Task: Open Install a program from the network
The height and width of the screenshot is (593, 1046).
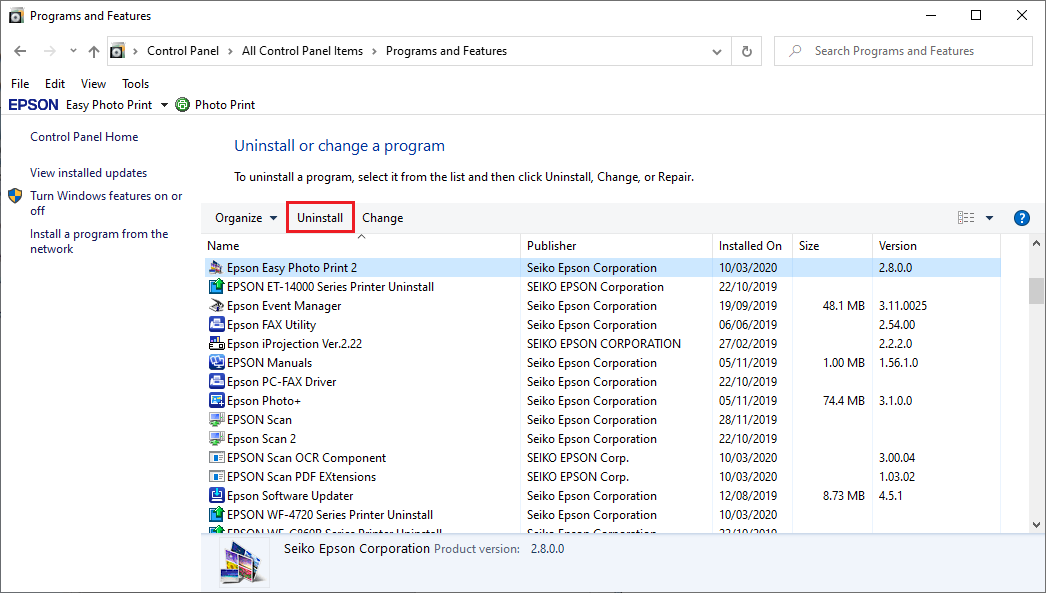Action: 99,241
